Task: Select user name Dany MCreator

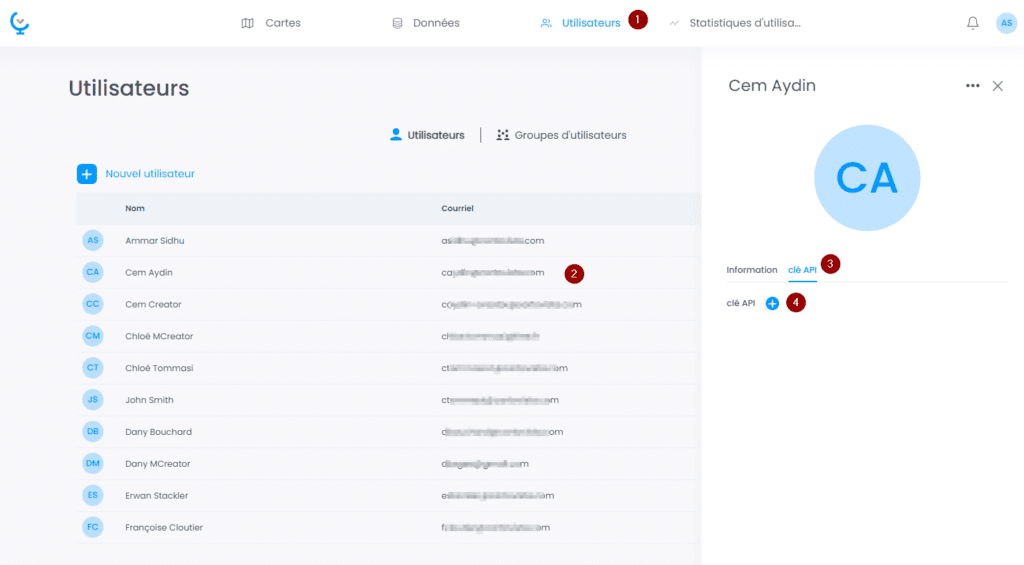Action: 158,464
